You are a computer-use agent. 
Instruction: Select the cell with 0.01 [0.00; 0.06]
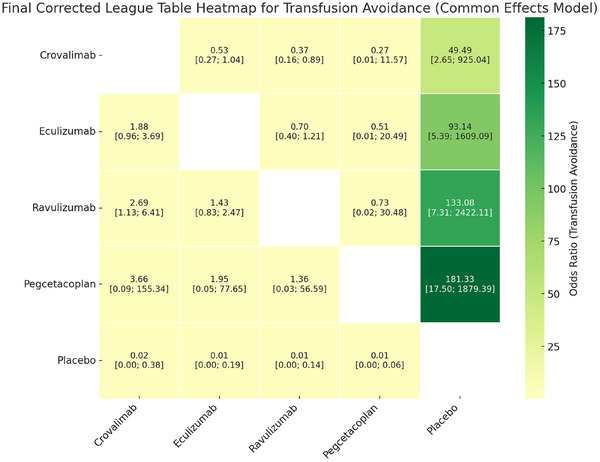[x=380, y=361]
